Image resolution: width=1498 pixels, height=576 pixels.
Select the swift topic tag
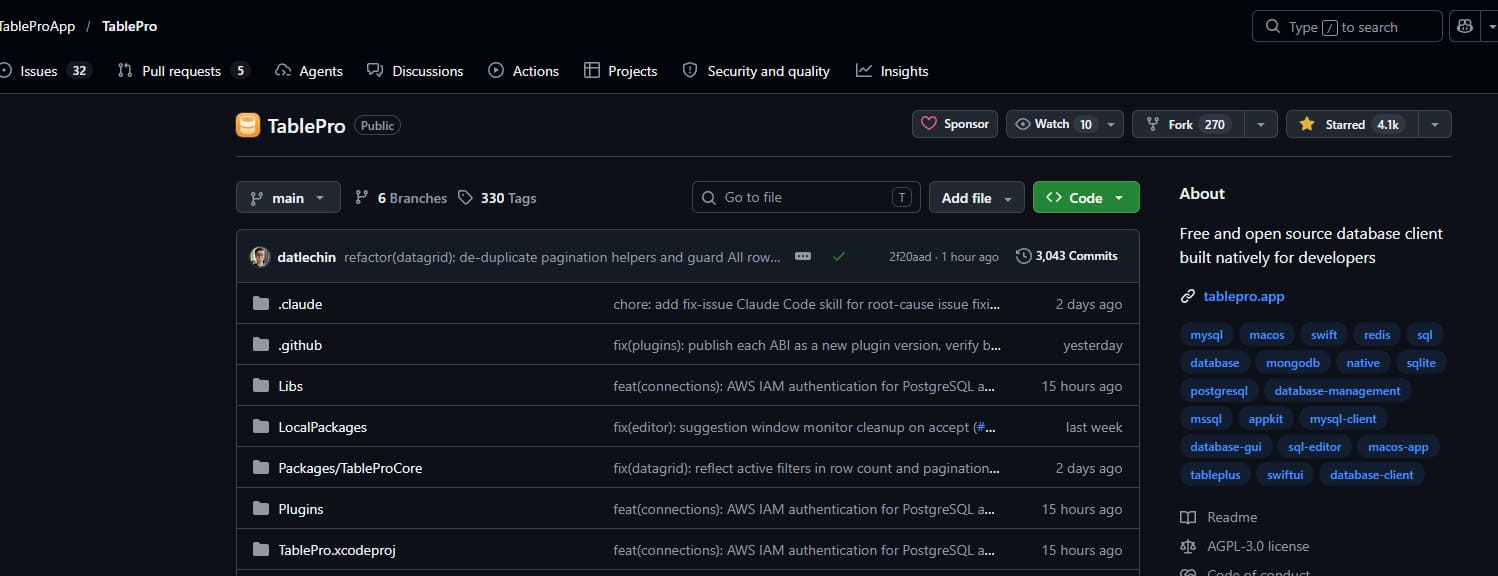[x=1324, y=335]
